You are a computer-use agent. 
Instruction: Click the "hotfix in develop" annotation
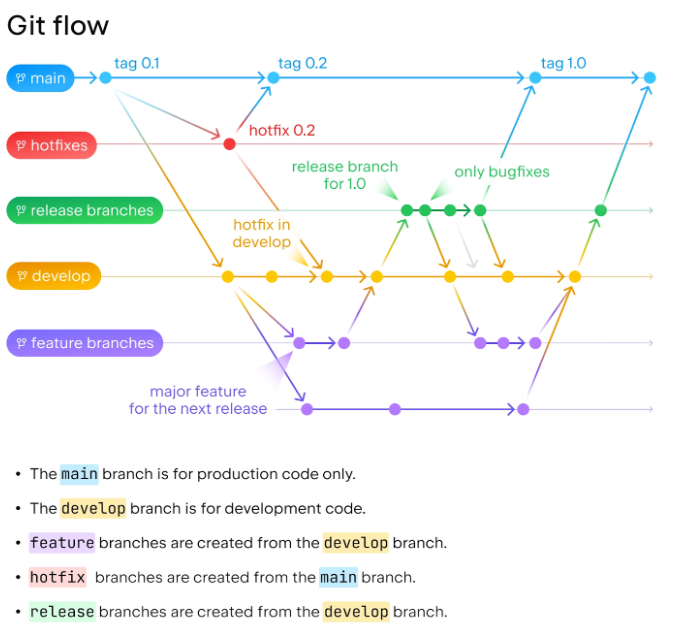[261, 233]
